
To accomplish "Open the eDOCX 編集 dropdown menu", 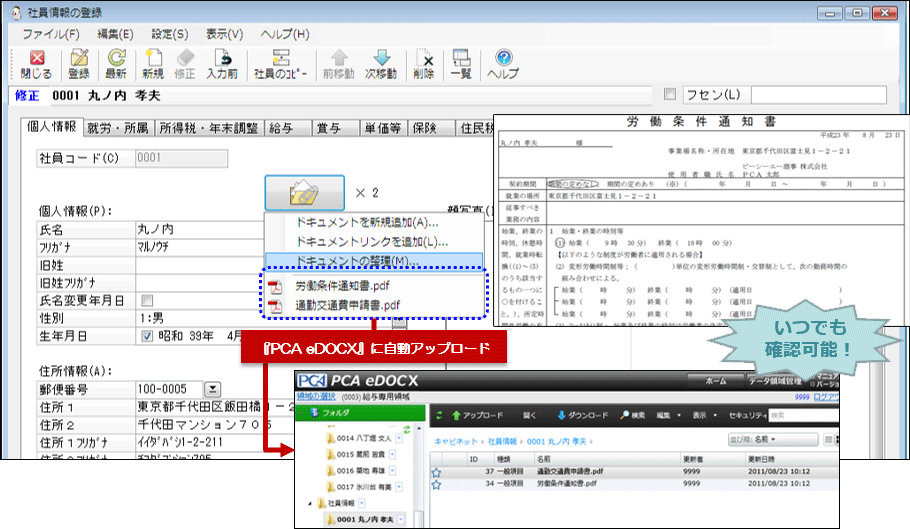I will point(669,415).
